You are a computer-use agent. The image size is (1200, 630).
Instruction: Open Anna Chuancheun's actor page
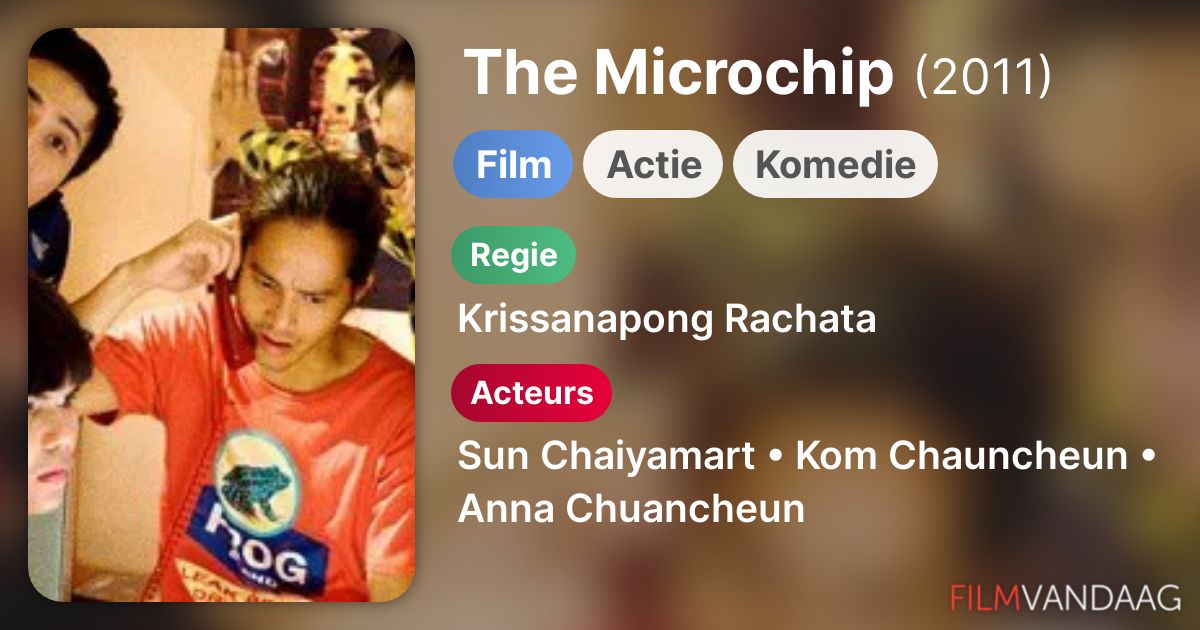click(x=631, y=508)
